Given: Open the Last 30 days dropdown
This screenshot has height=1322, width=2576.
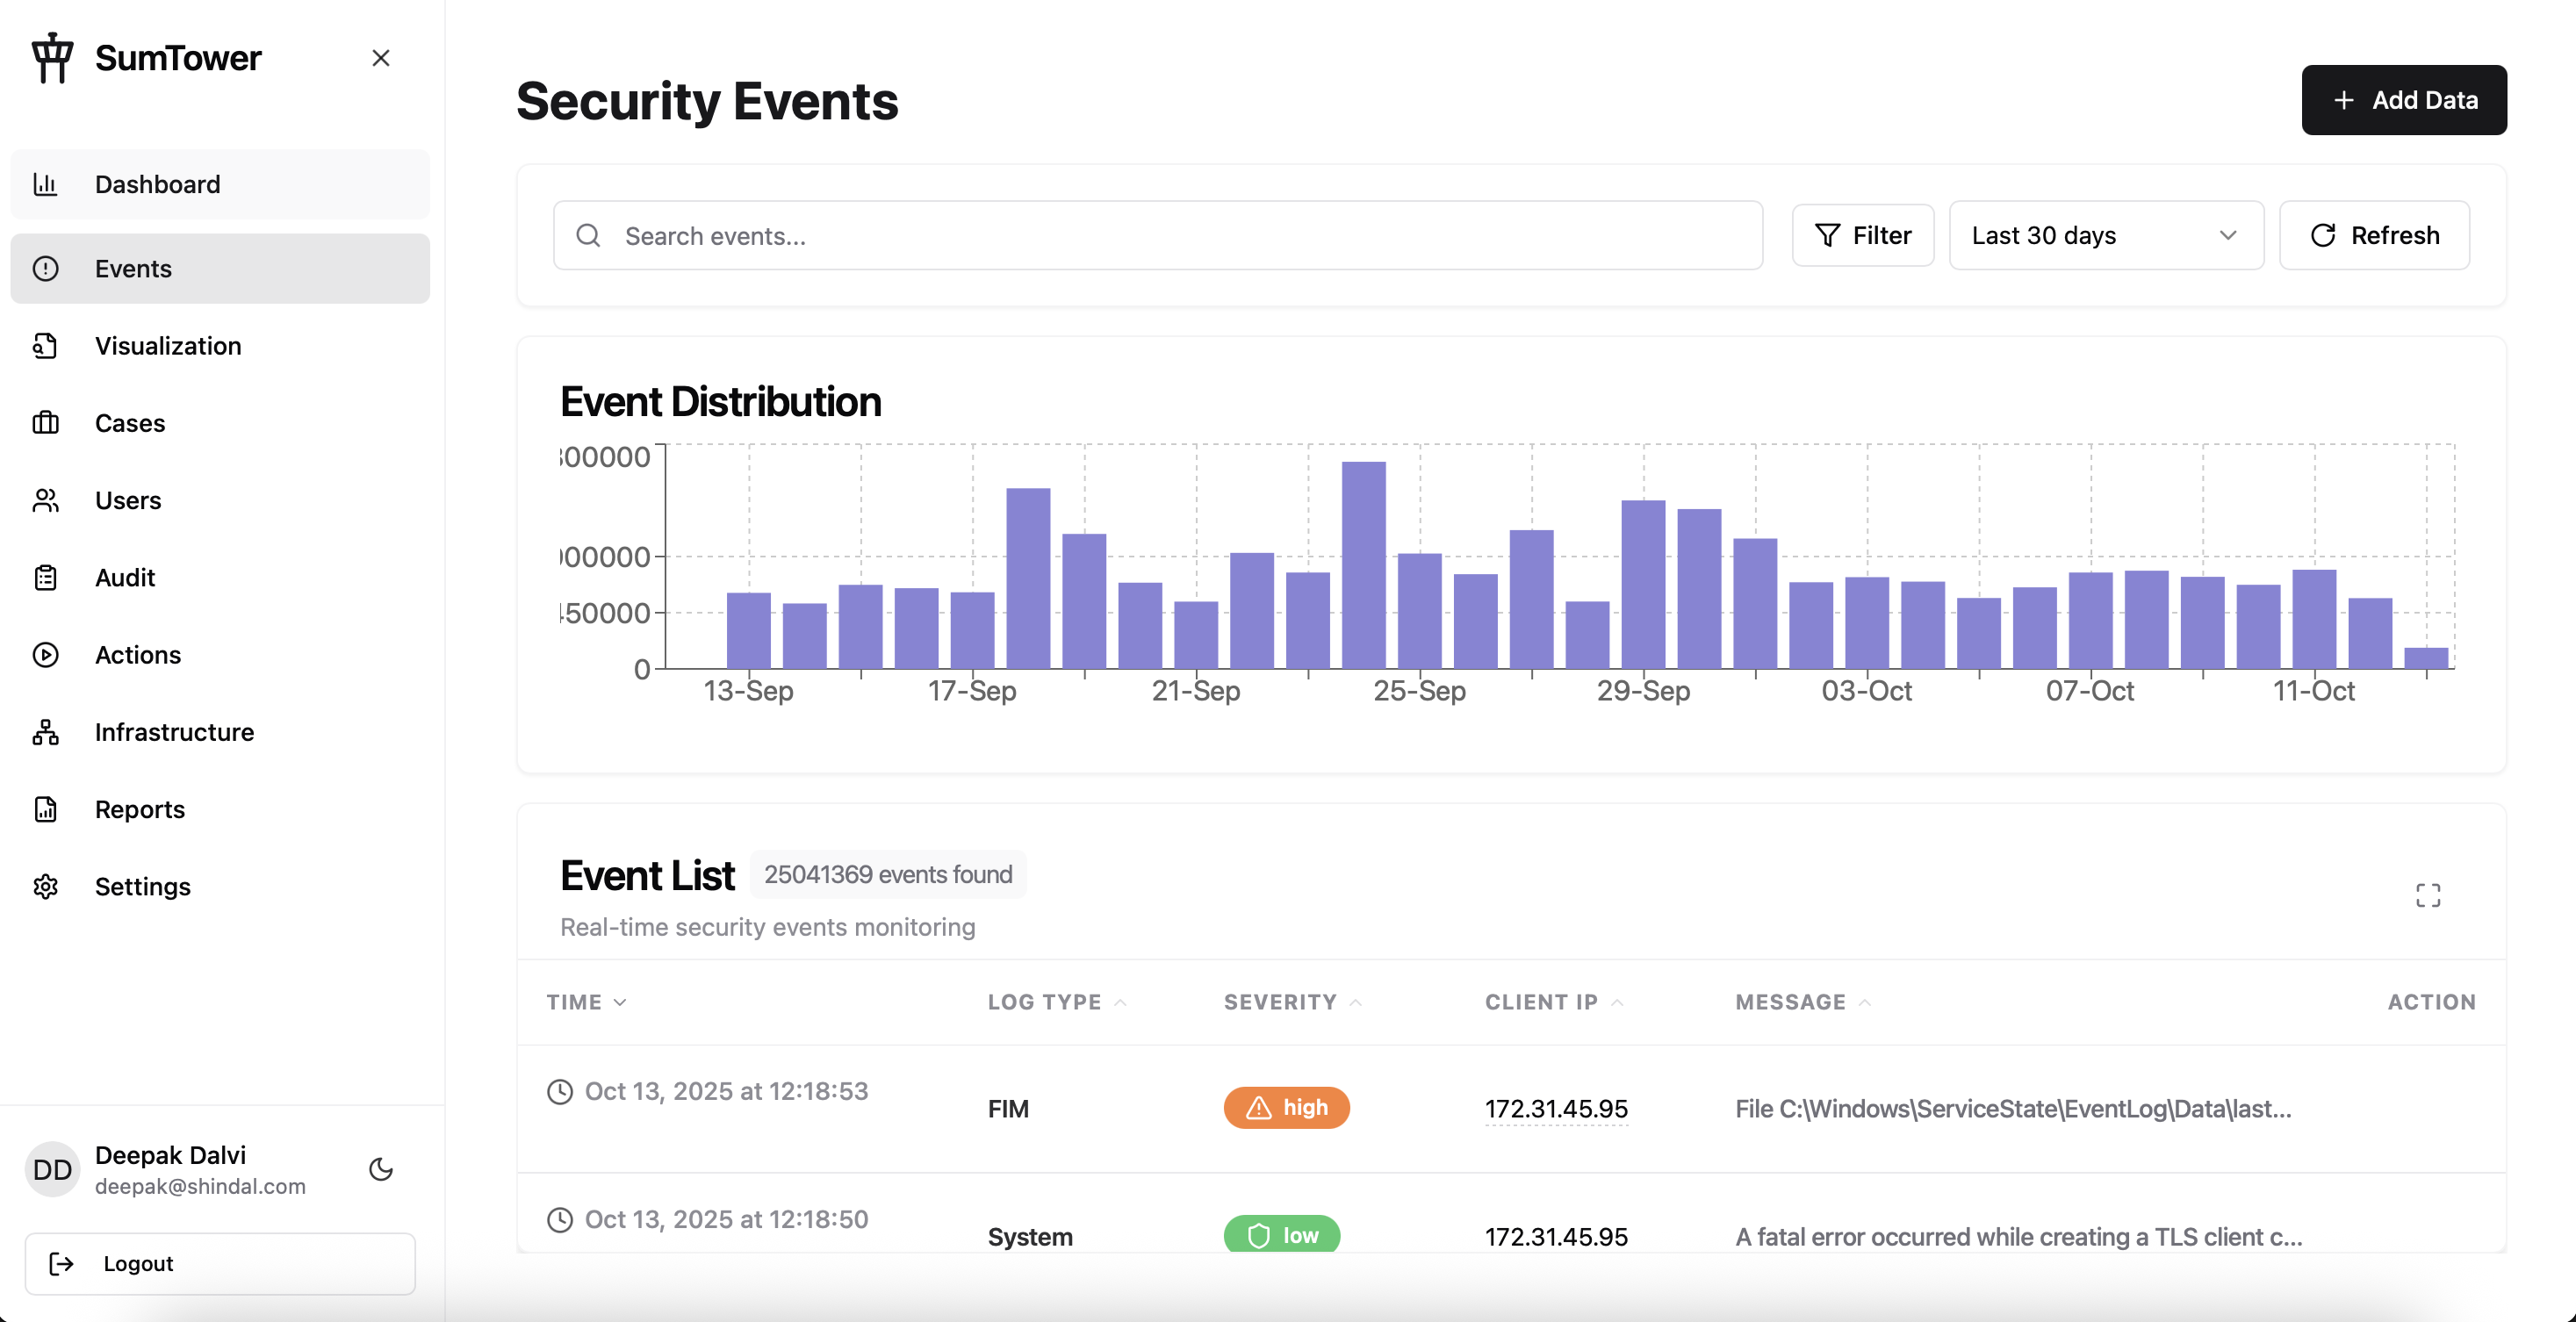Looking at the screenshot, I should point(2105,236).
